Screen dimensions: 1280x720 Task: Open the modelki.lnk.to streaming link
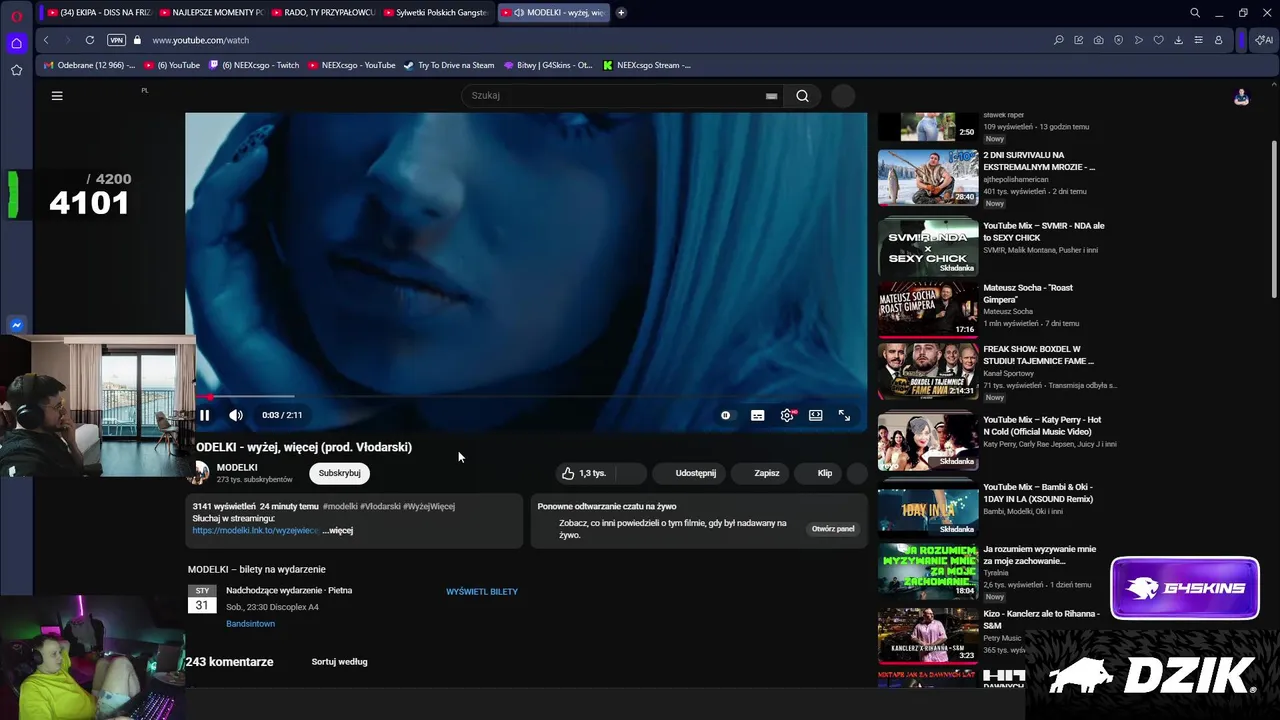coord(256,531)
